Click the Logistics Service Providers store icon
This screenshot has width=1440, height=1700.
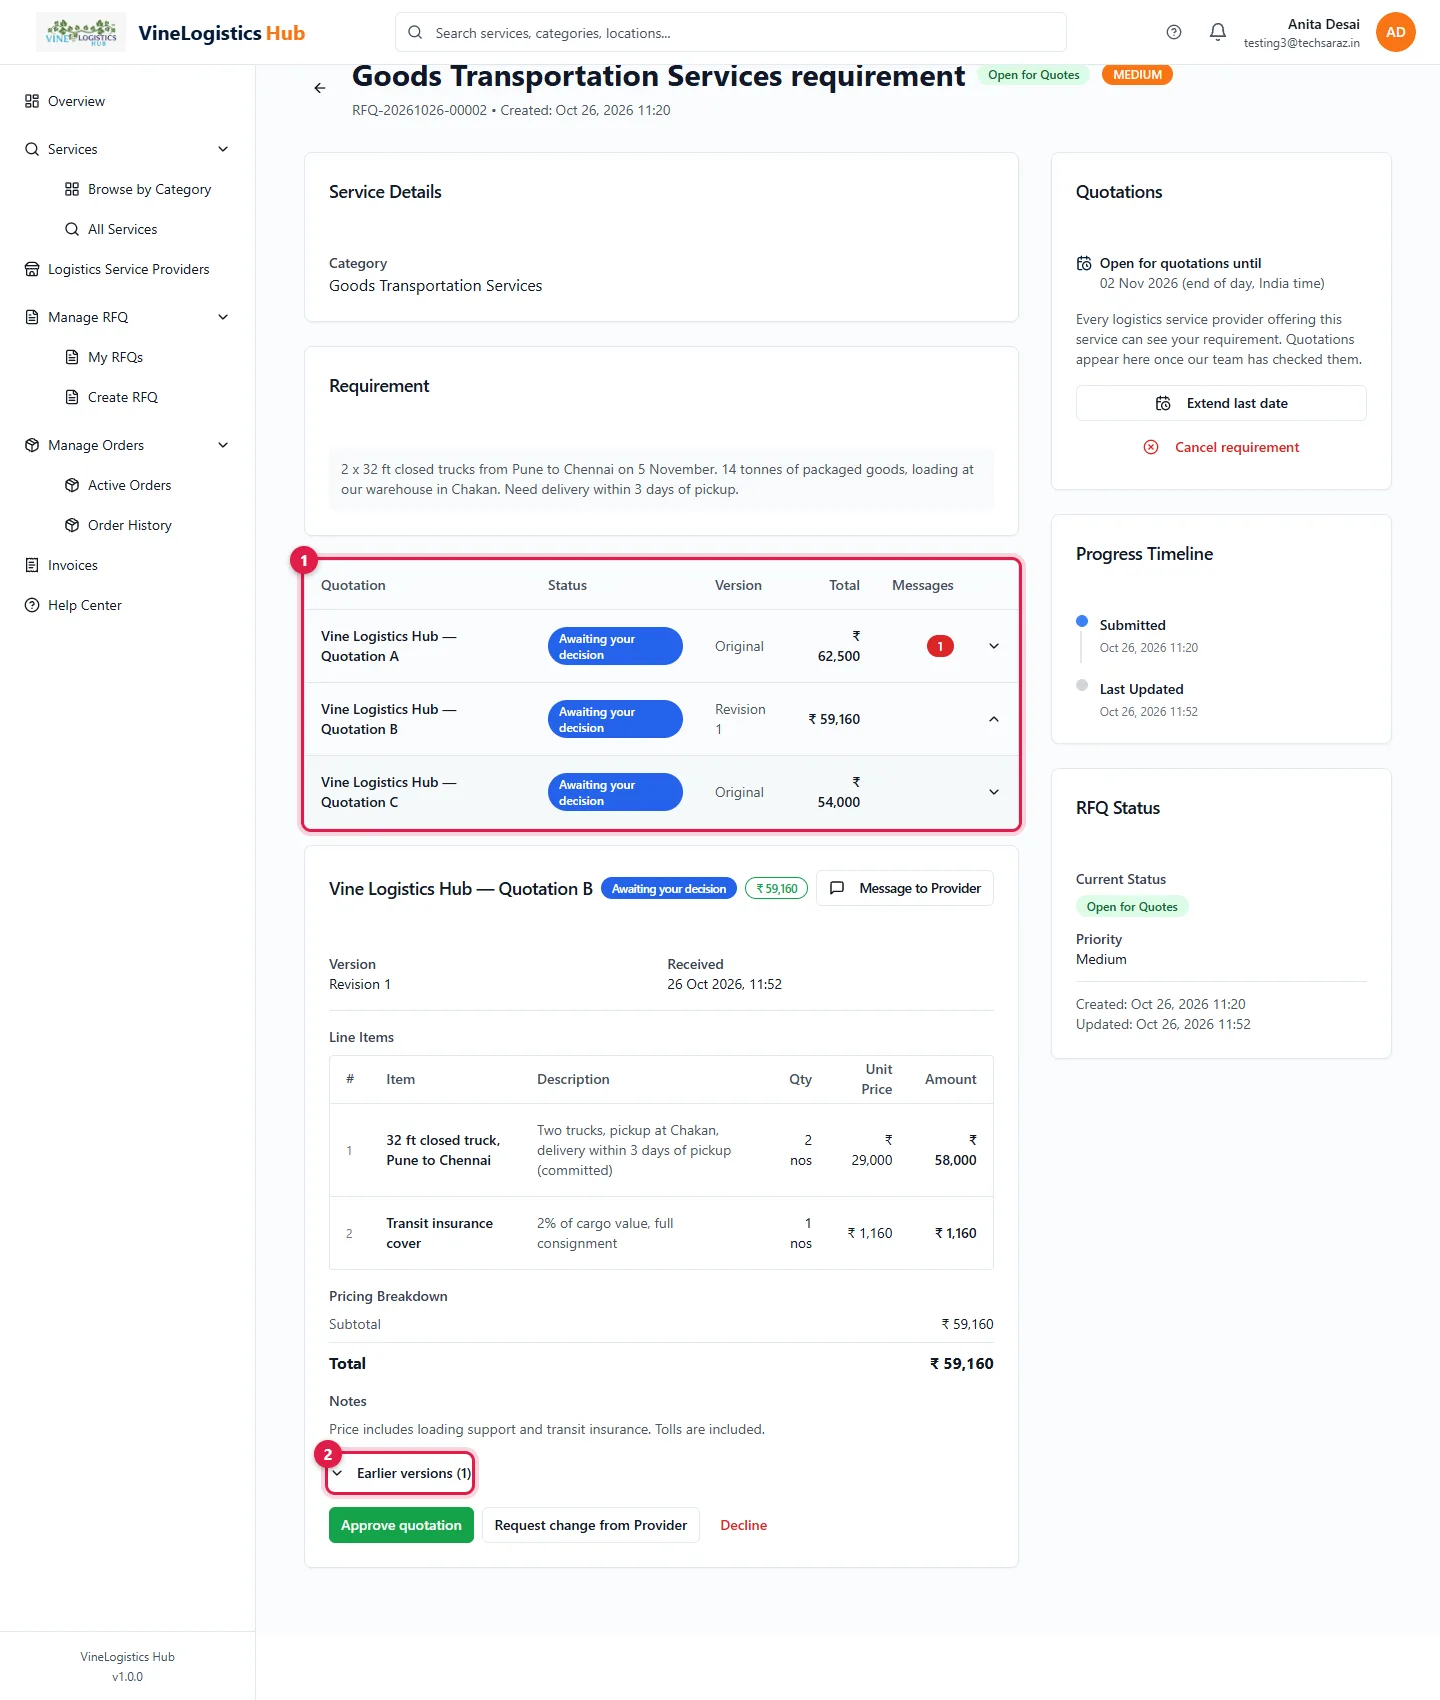tap(32, 269)
